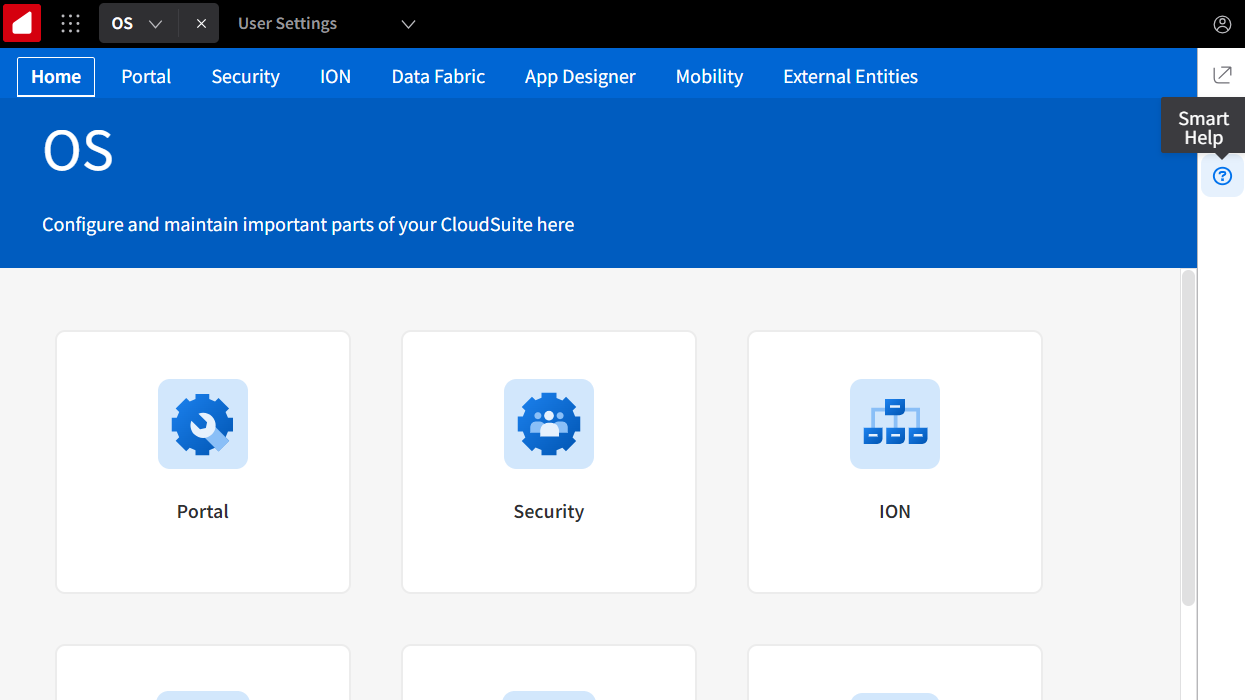Open the ION tab in navigation bar
1245x700 pixels.
[x=335, y=77]
